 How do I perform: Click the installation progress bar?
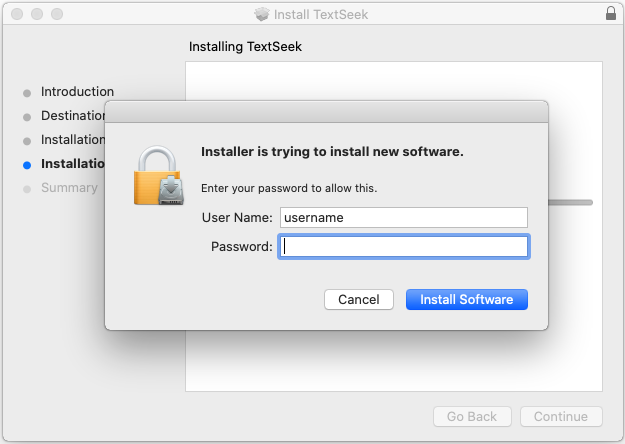point(570,202)
